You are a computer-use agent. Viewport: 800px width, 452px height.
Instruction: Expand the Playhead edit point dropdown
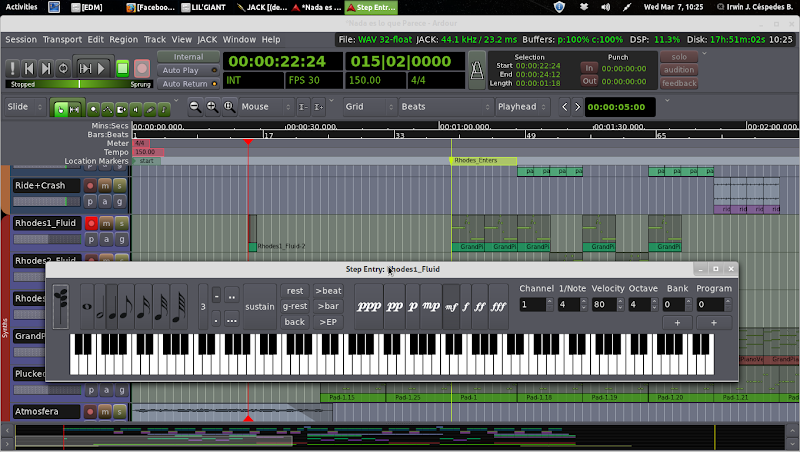pos(522,106)
